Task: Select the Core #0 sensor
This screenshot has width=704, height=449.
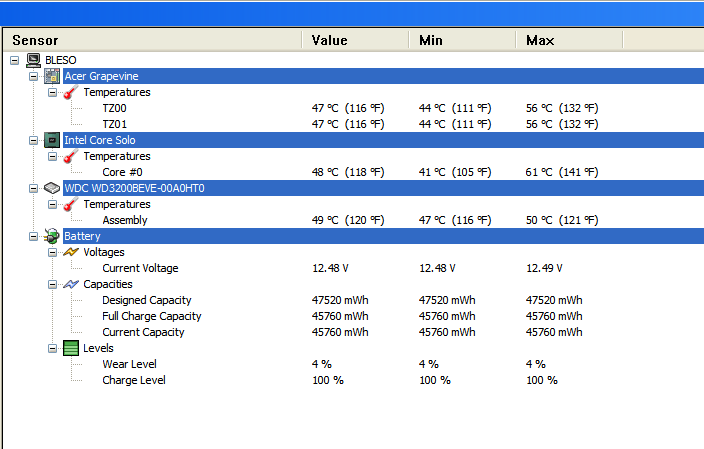Action: point(122,172)
